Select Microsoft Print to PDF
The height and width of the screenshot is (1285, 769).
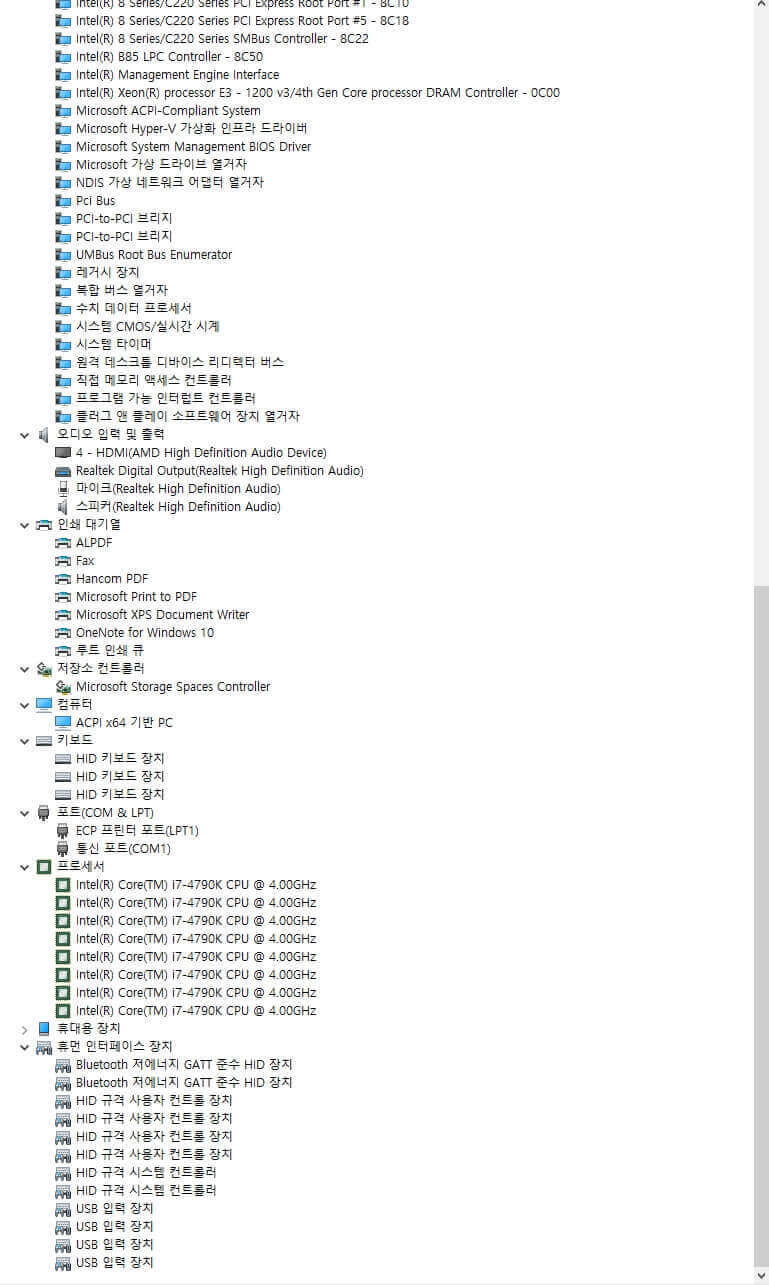point(136,596)
